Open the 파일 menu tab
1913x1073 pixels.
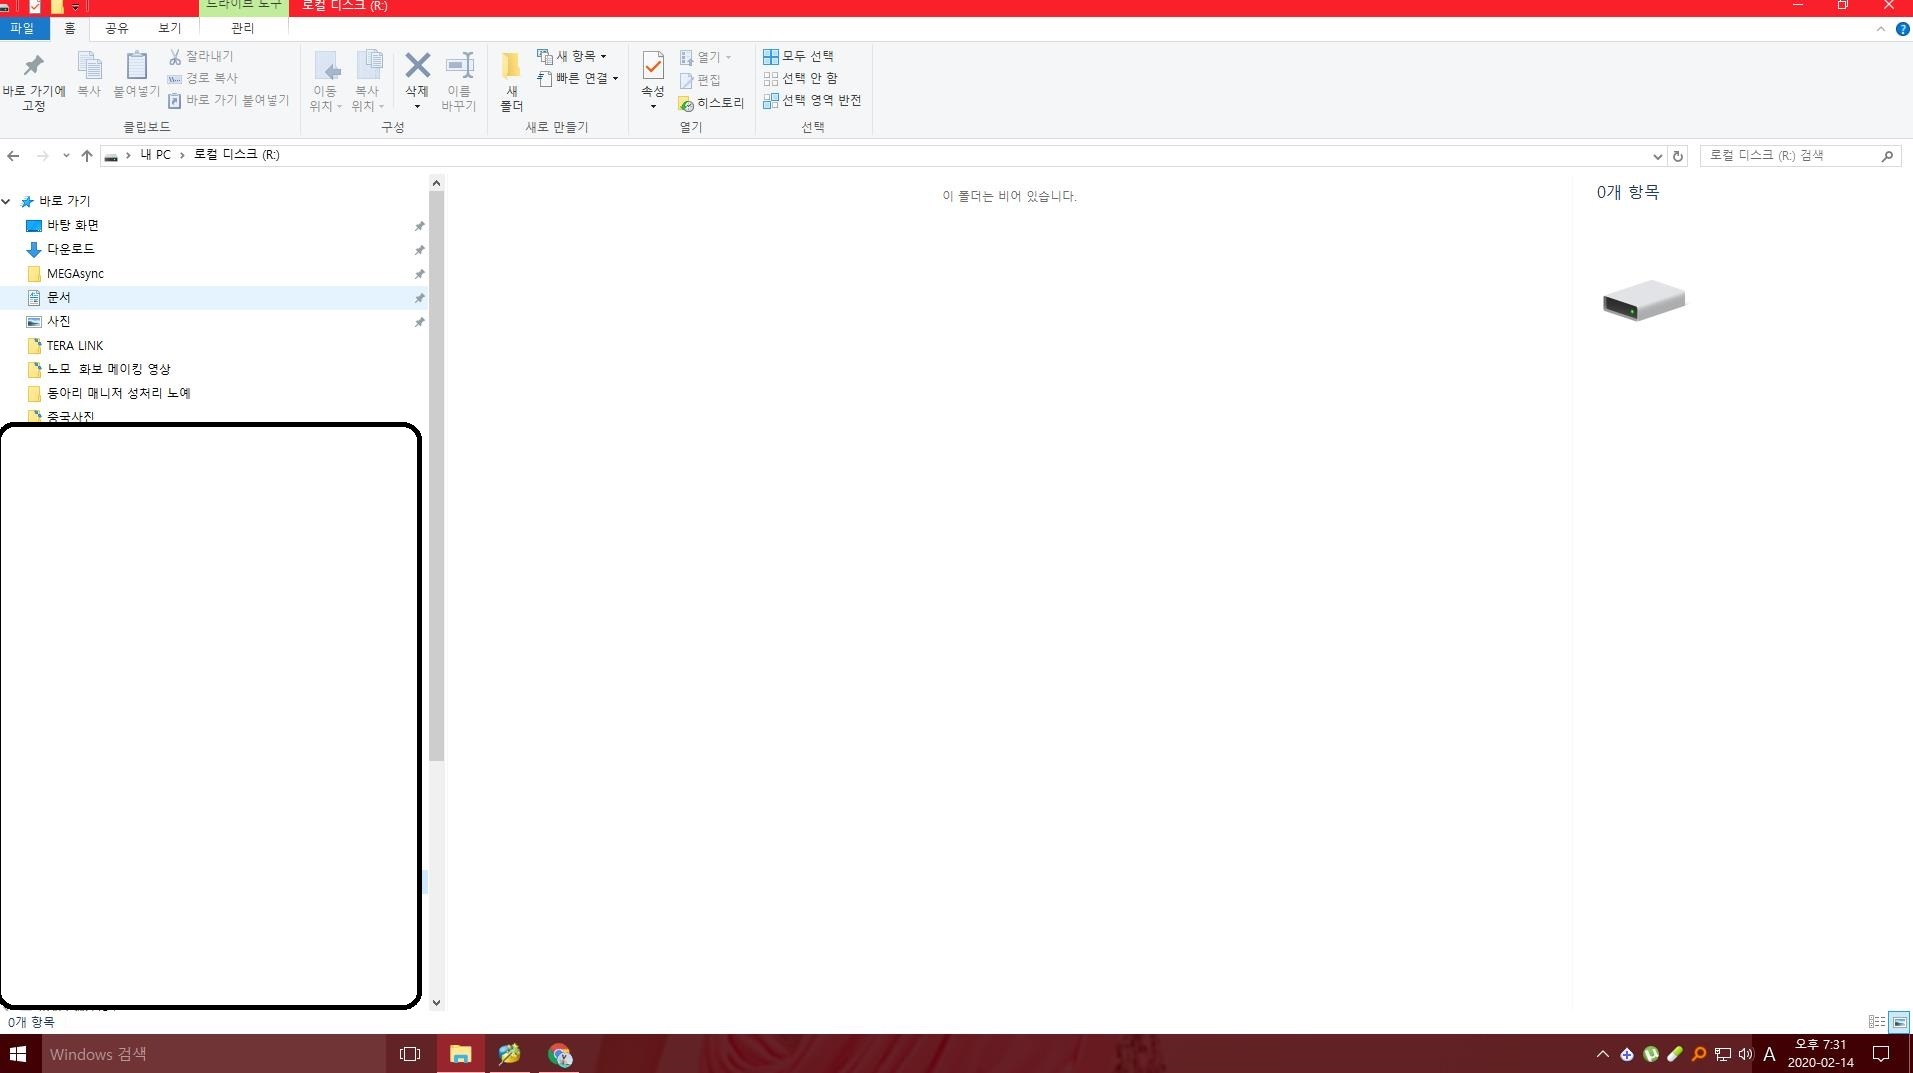click(23, 28)
